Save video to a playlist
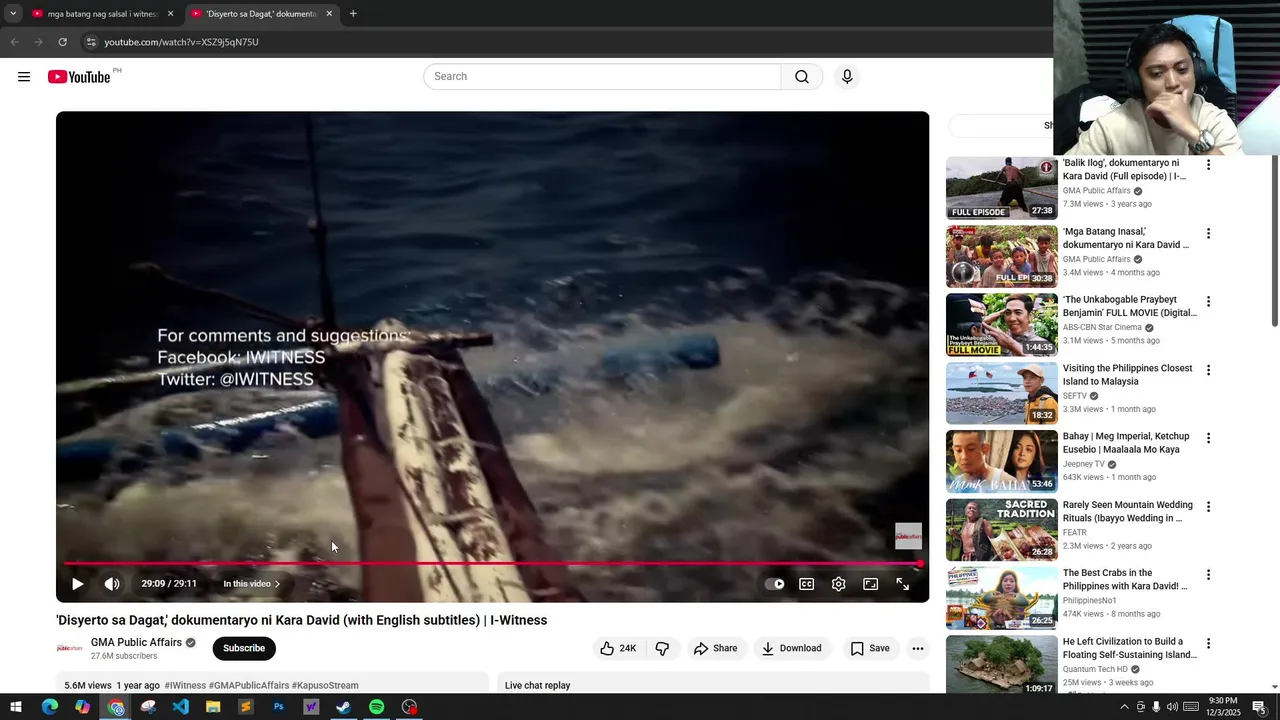 tap(870, 648)
